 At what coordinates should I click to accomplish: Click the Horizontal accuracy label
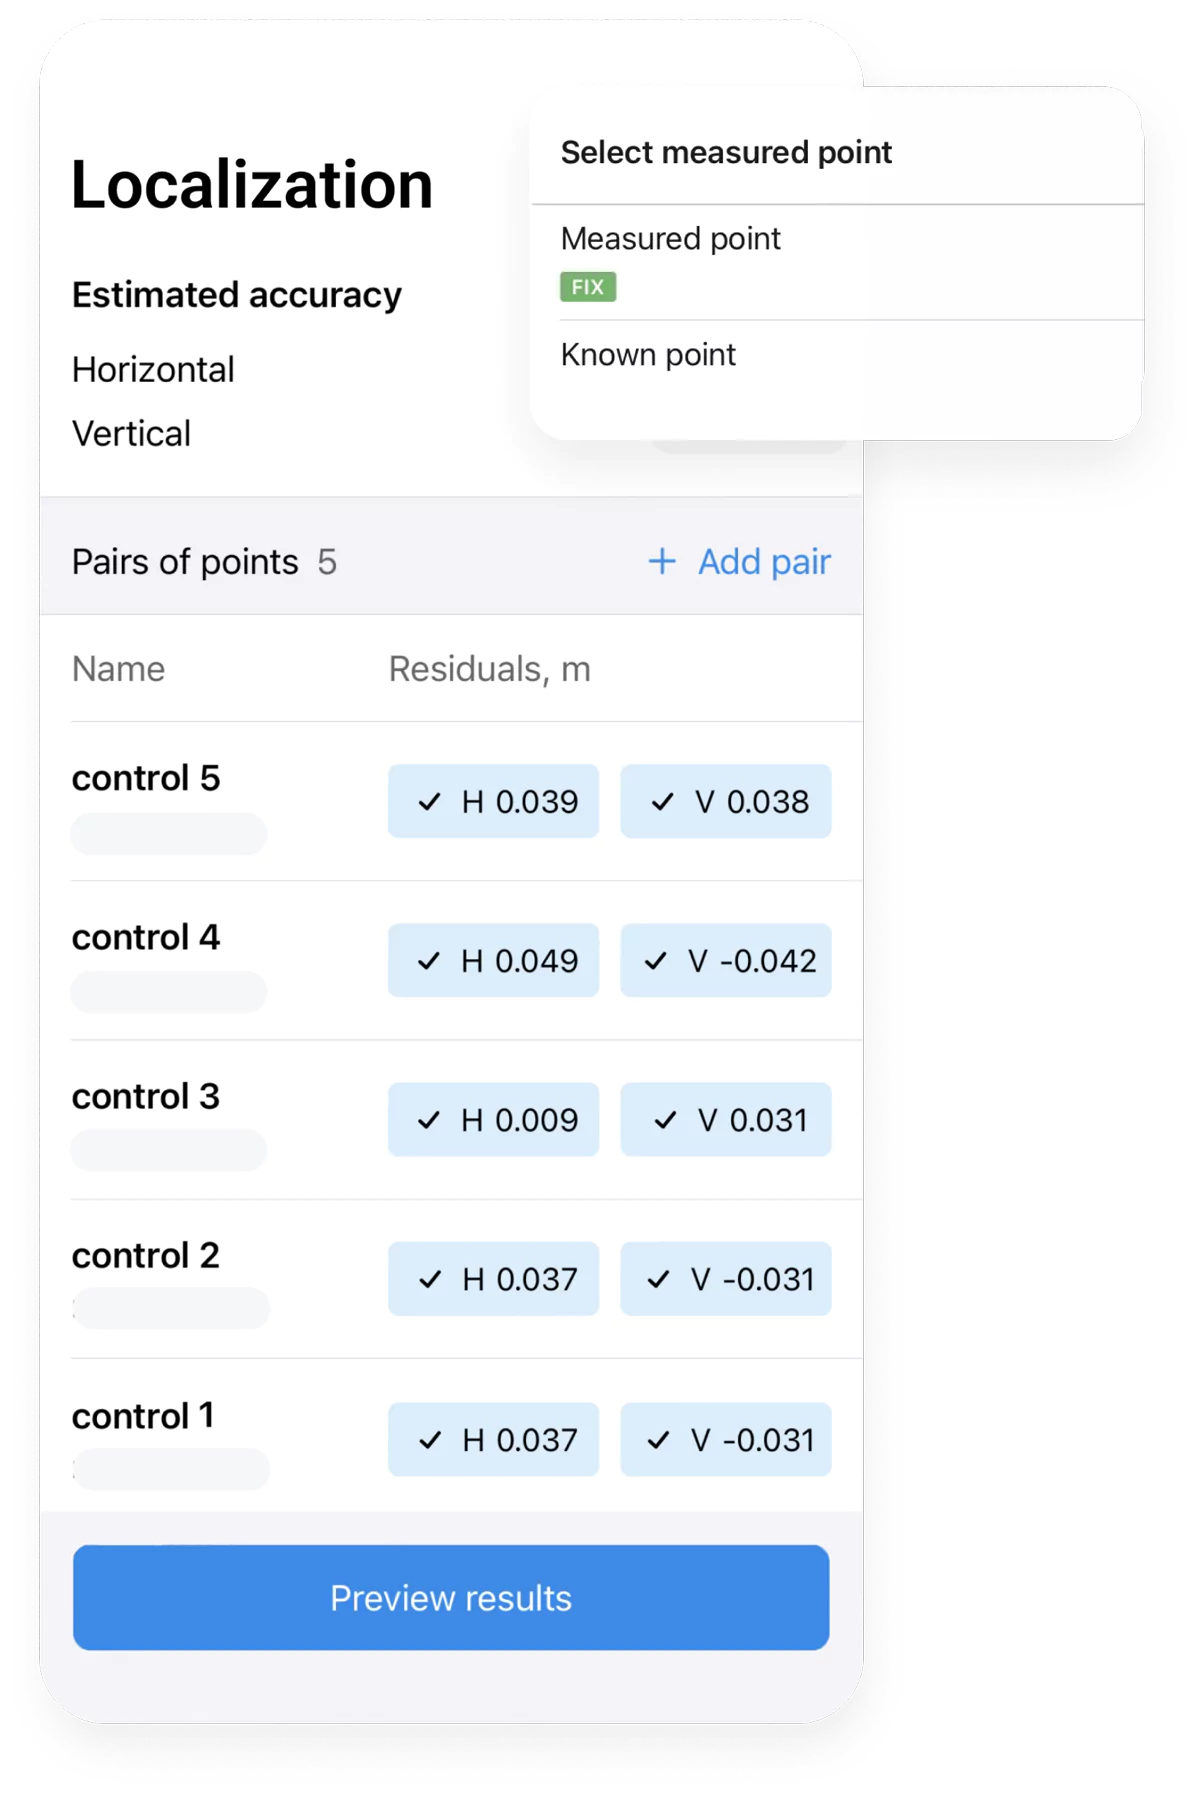pyautogui.click(x=152, y=369)
